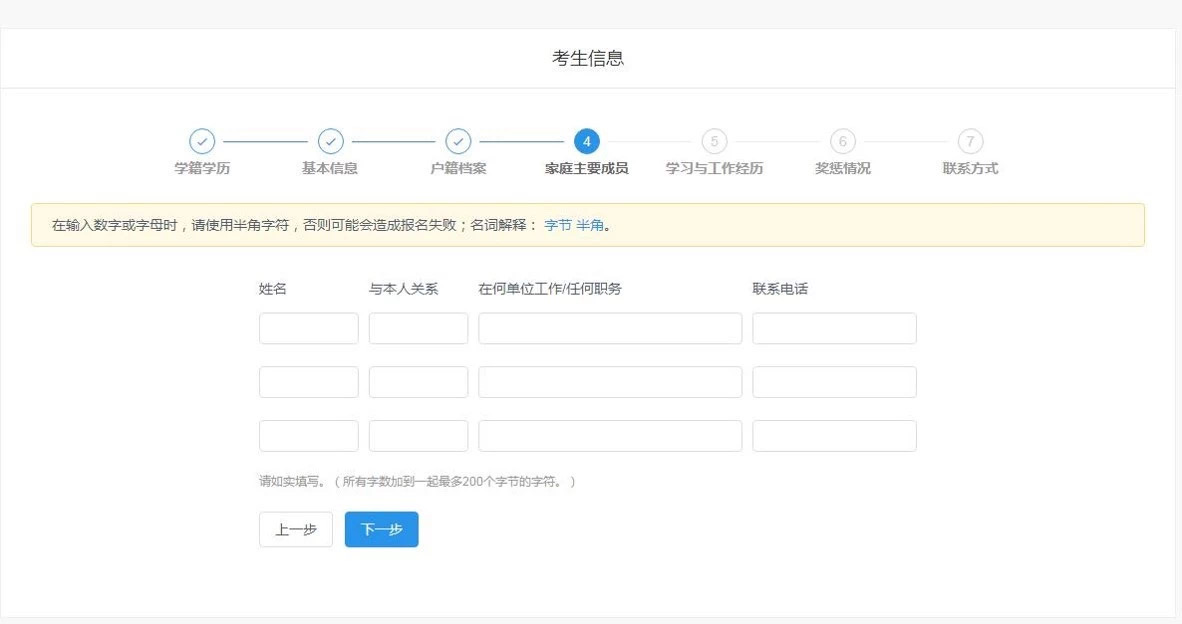Click the step 4 家庭主要成员 circle
The image size is (1182, 624).
coord(587,142)
